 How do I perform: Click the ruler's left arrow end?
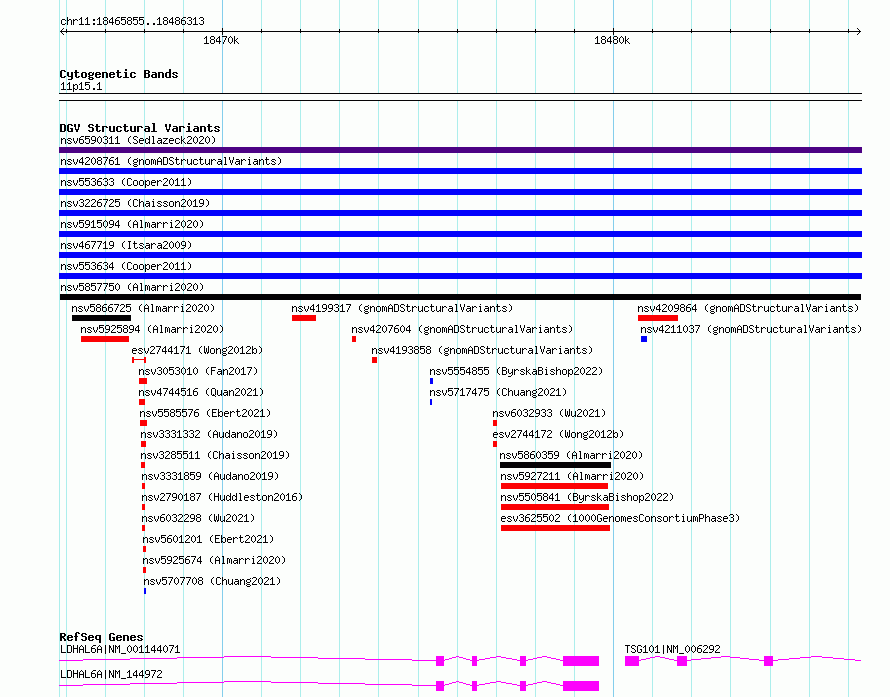(x=63, y=31)
